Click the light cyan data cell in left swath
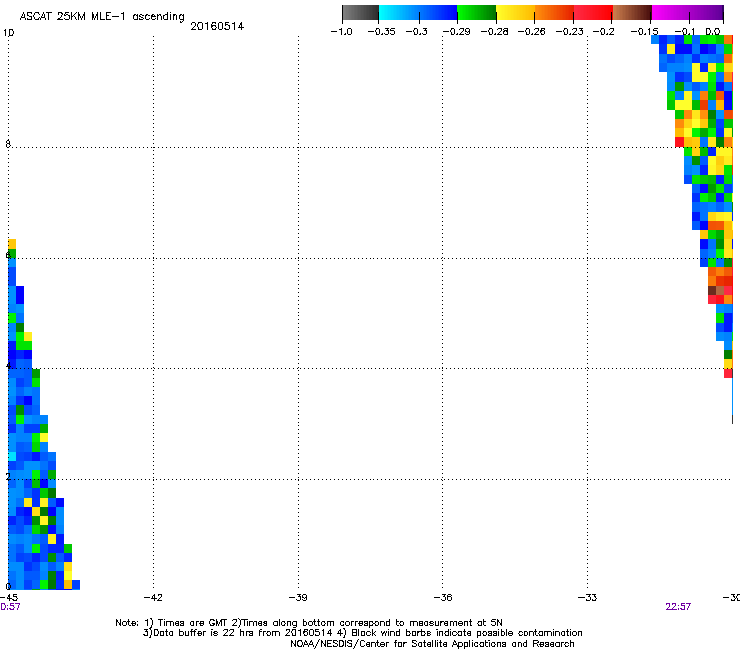This screenshot has height=650, width=740. tap(12, 456)
